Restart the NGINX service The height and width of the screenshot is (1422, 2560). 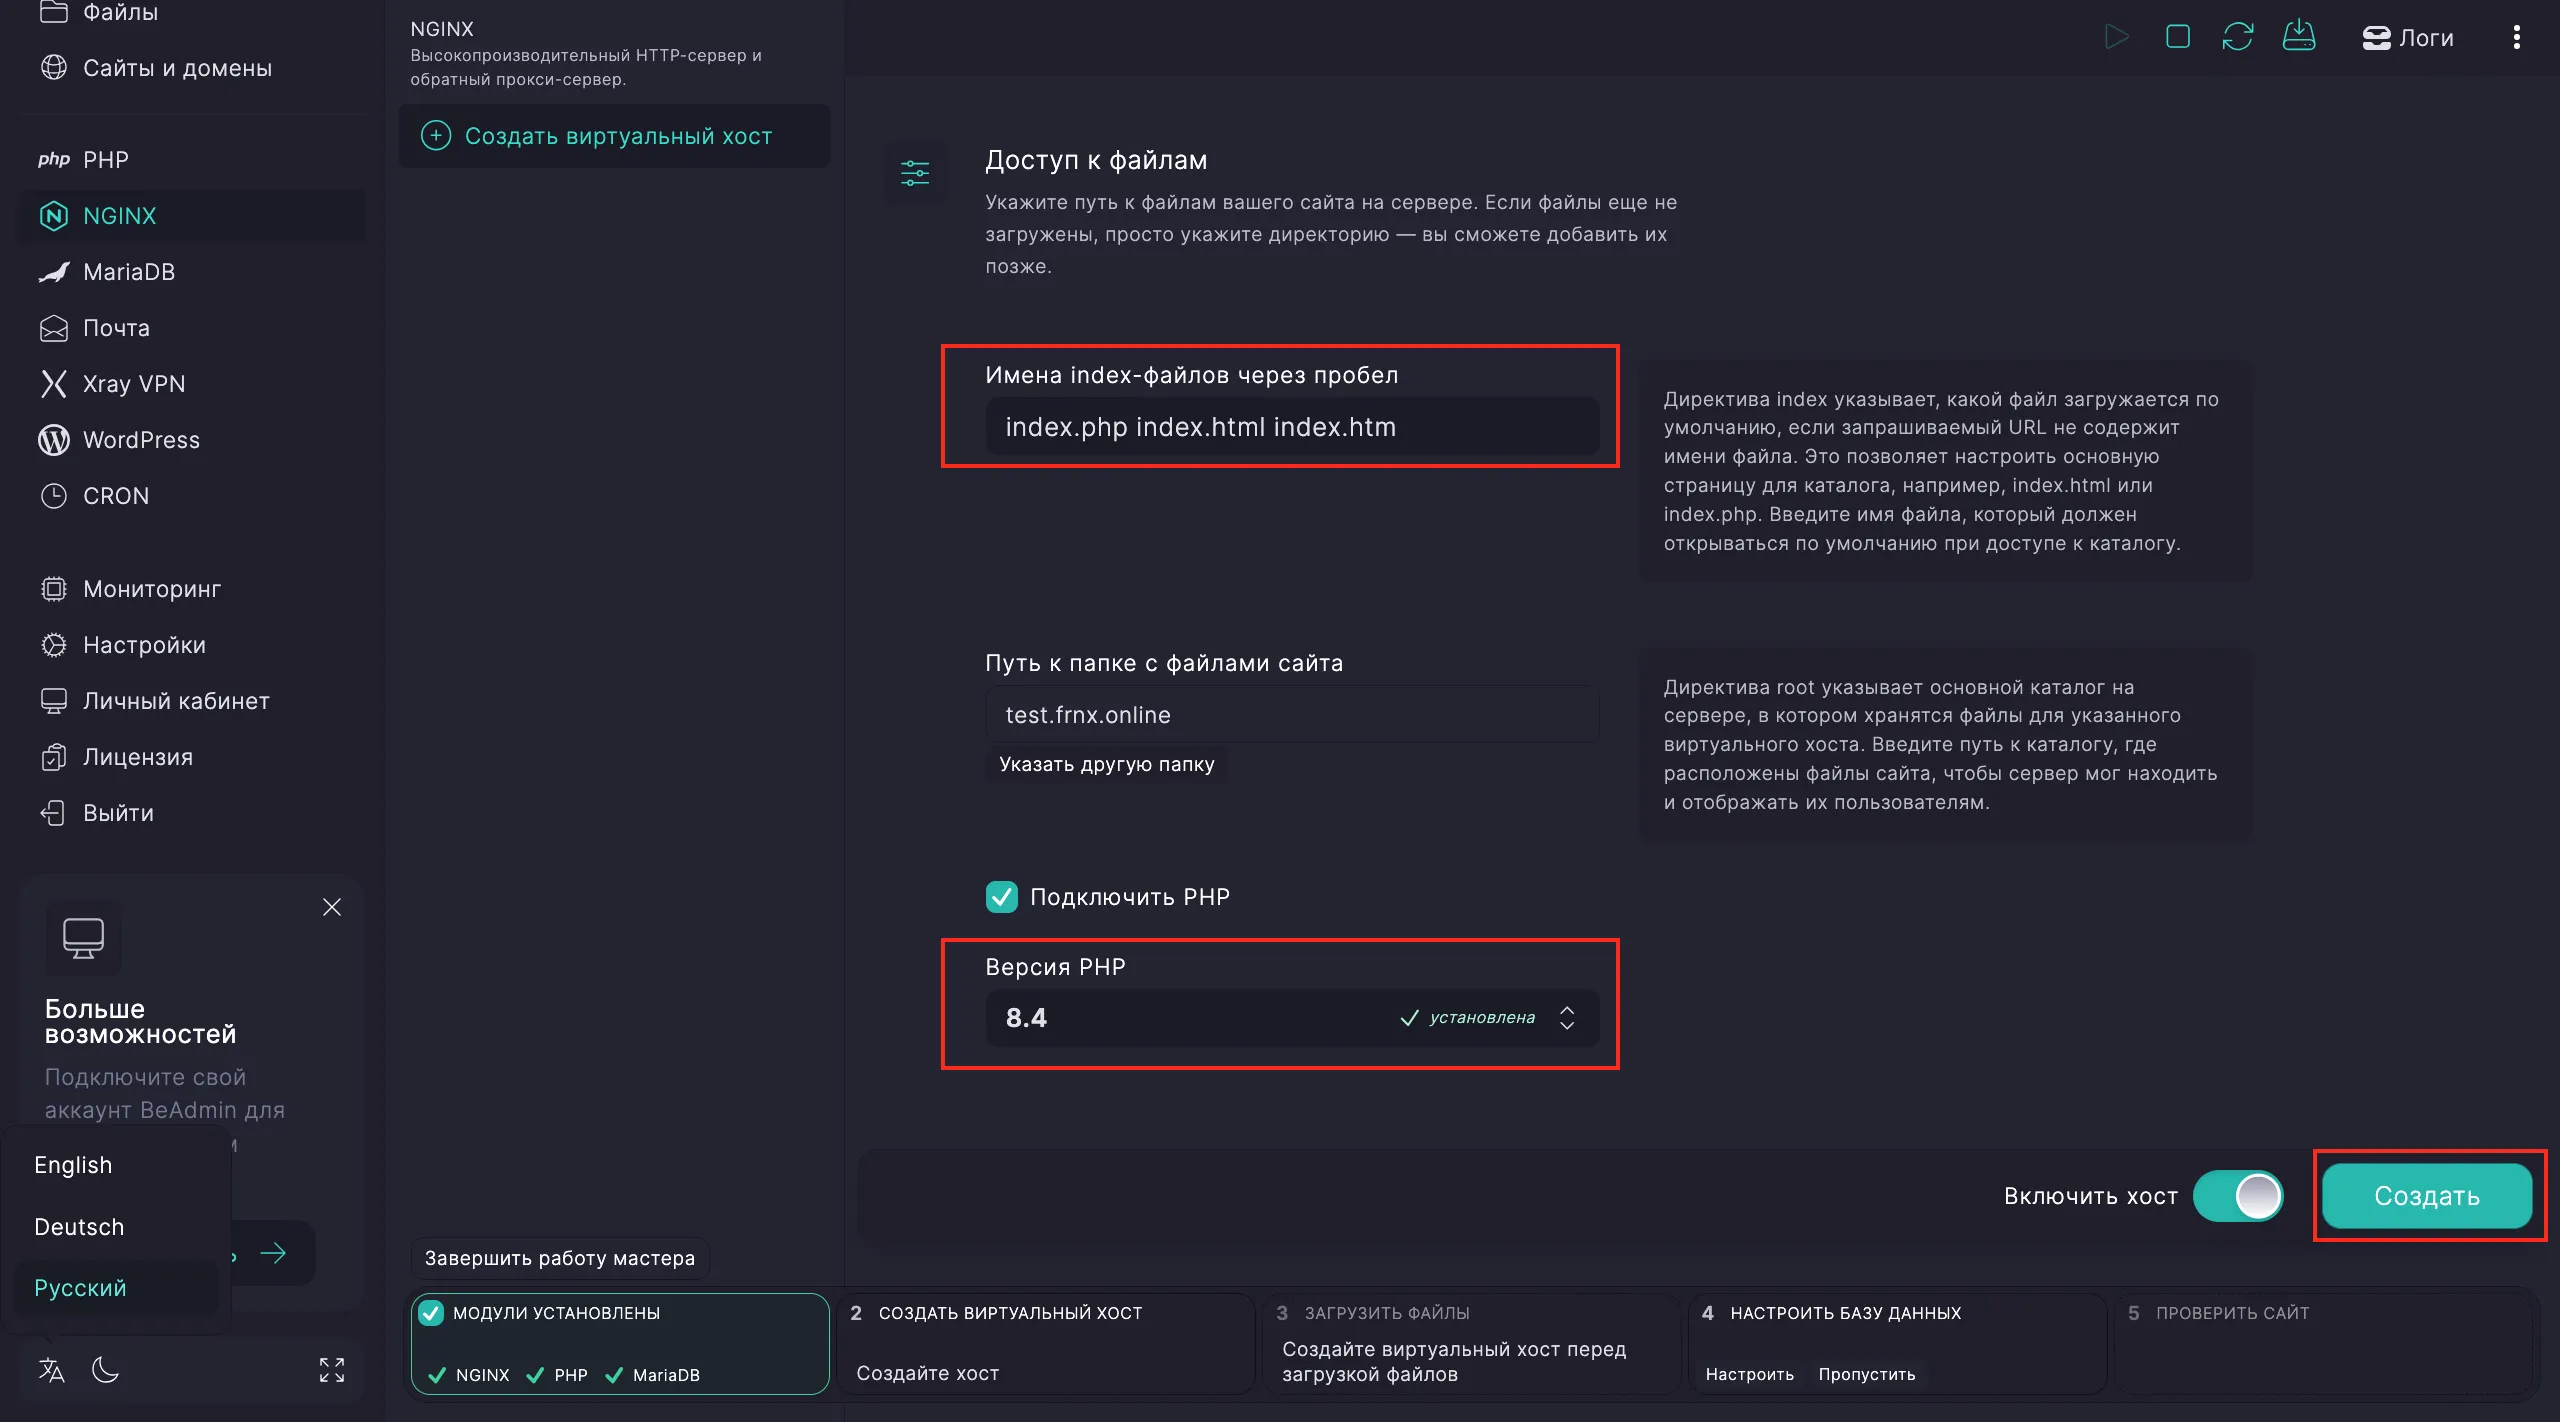pyautogui.click(x=2239, y=36)
